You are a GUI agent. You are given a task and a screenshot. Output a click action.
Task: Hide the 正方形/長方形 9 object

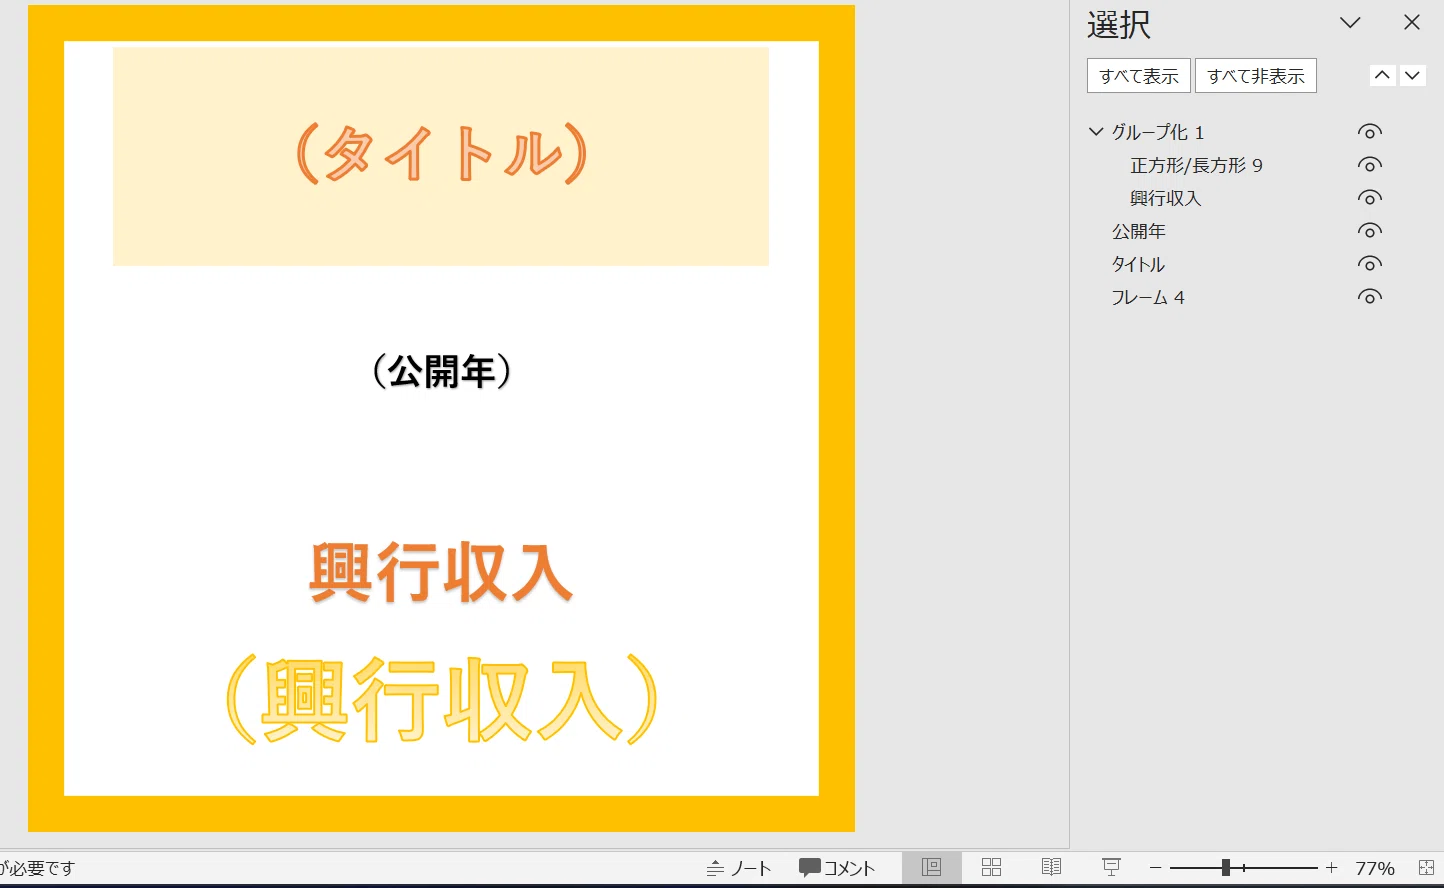[1370, 165]
